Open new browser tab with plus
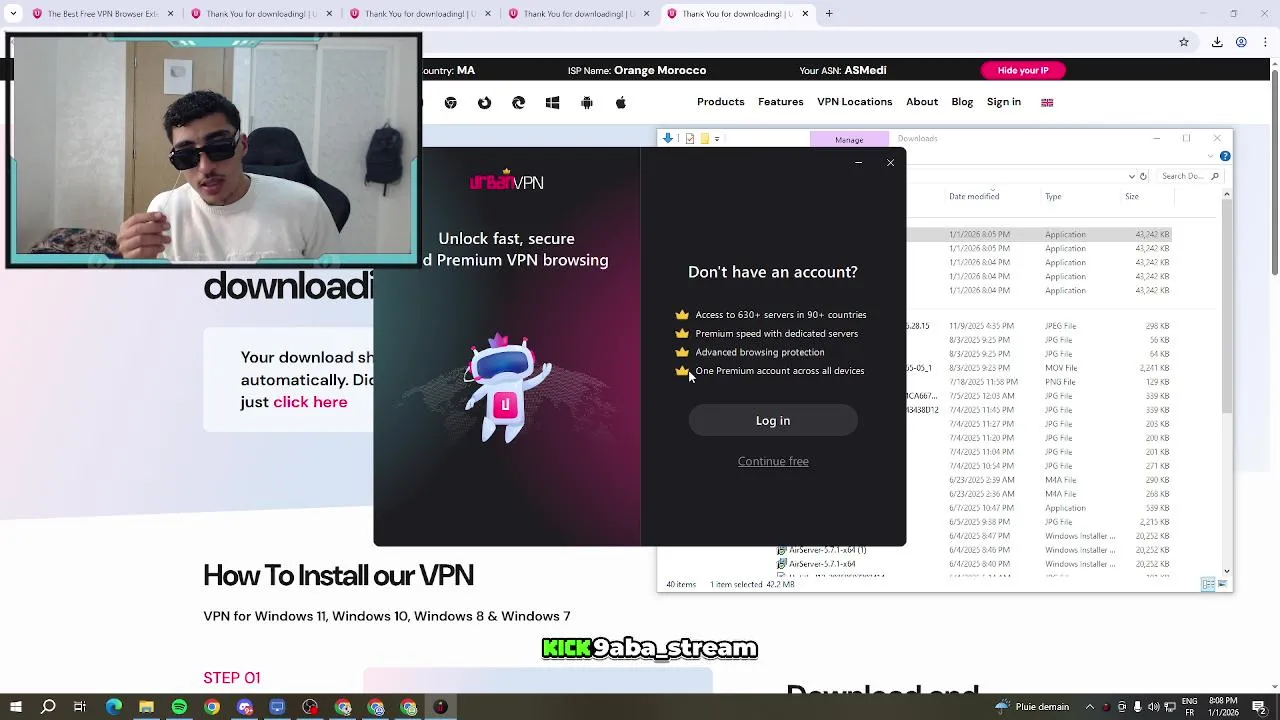1280x720 pixels. (x=829, y=14)
